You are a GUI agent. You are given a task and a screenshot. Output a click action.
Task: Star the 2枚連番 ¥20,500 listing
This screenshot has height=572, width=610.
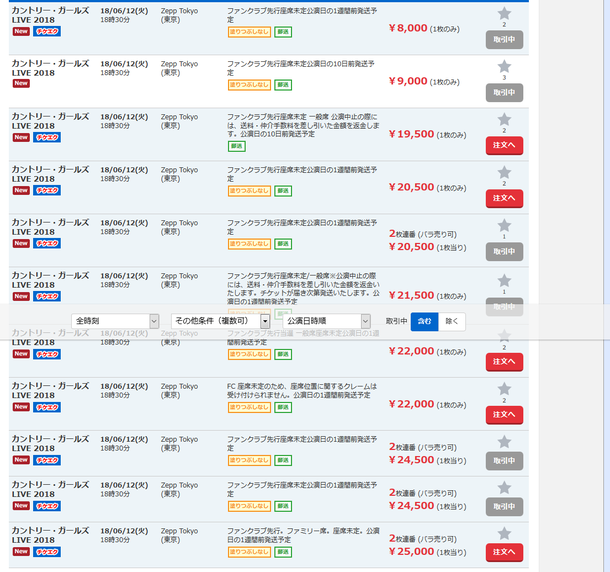tap(504, 225)
